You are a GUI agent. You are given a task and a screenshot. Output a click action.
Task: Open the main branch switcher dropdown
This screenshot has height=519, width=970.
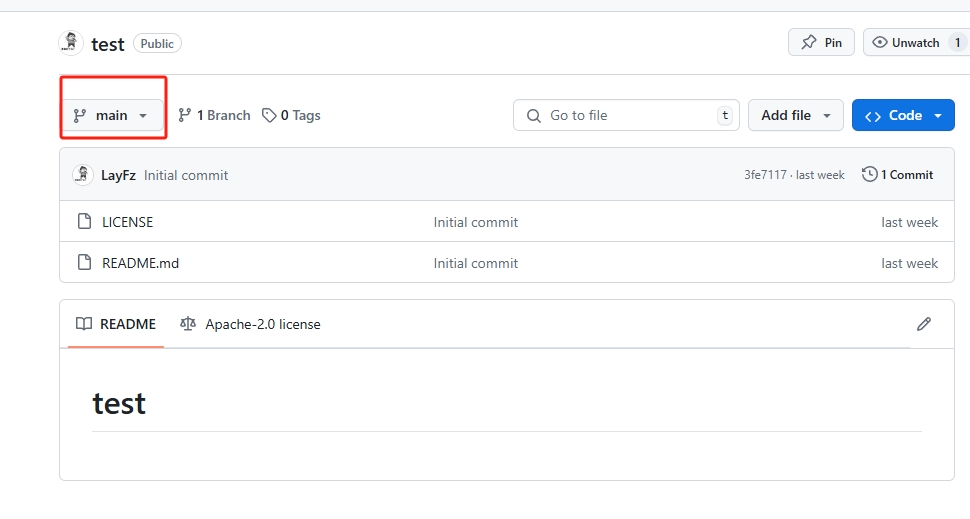111,115
